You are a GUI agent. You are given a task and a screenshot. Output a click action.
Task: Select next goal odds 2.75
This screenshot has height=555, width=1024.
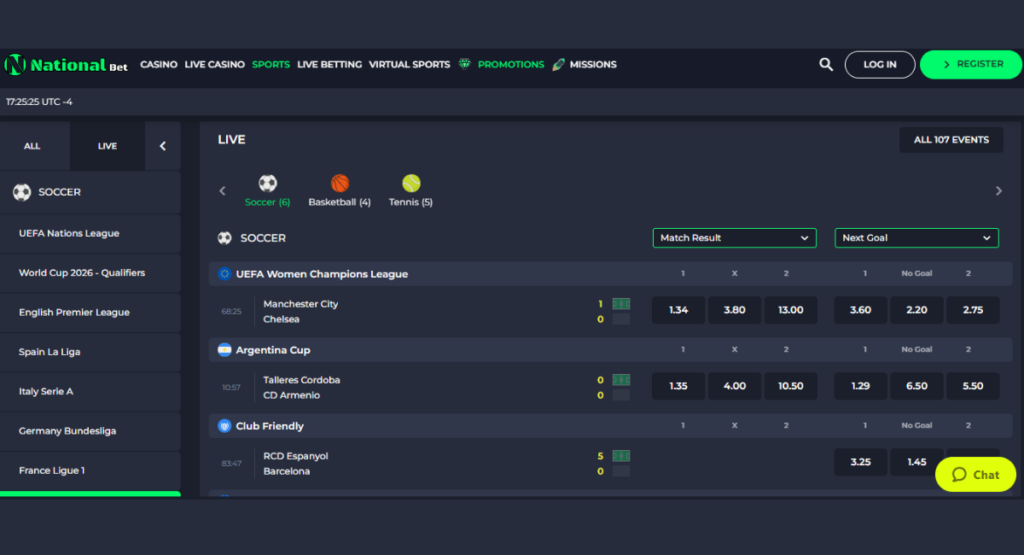(x=973, y=309)
